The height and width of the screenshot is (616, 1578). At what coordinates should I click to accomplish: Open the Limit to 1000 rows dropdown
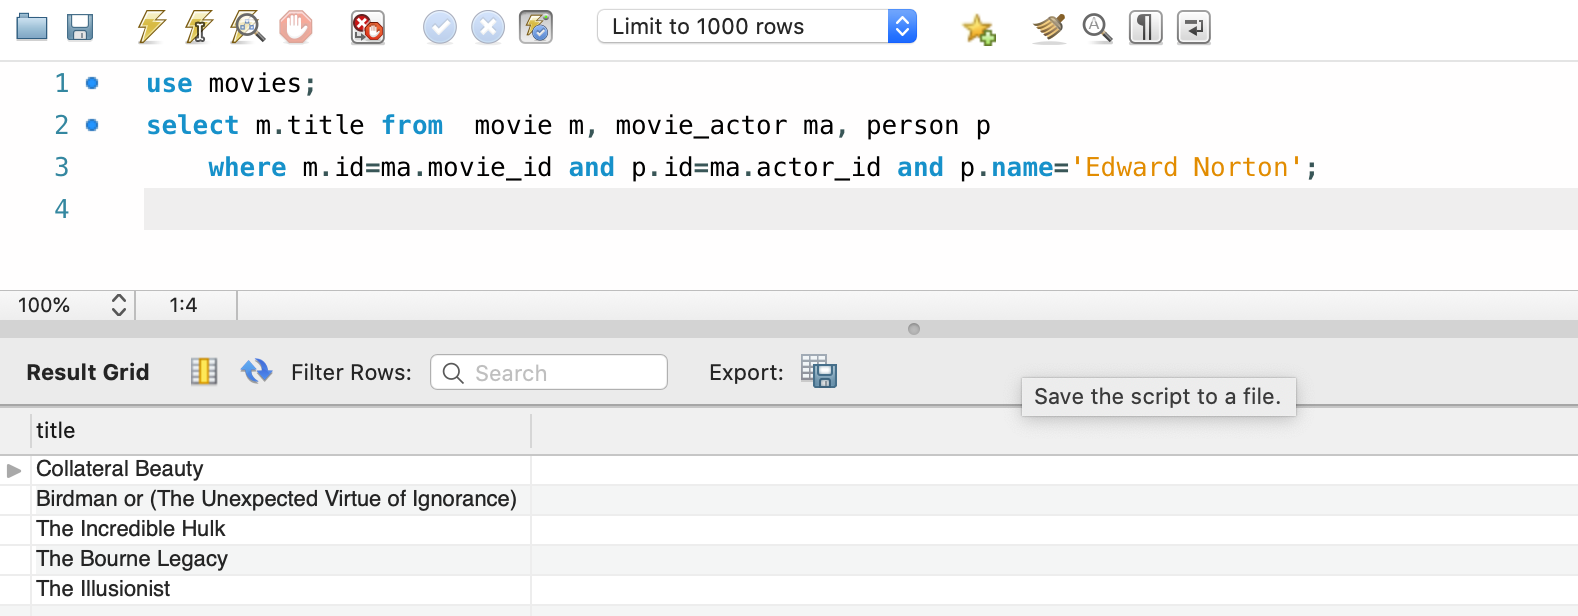click(x=757, y=27)
